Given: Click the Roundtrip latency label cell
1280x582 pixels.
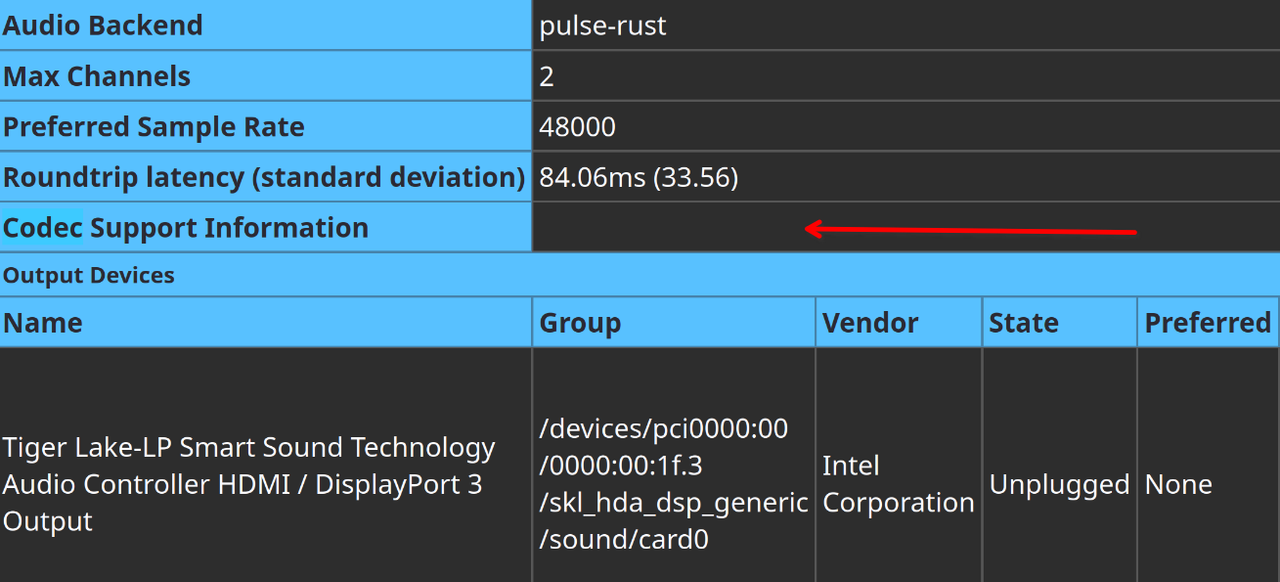Looking at the screenshot, I should tap(265, 177).
